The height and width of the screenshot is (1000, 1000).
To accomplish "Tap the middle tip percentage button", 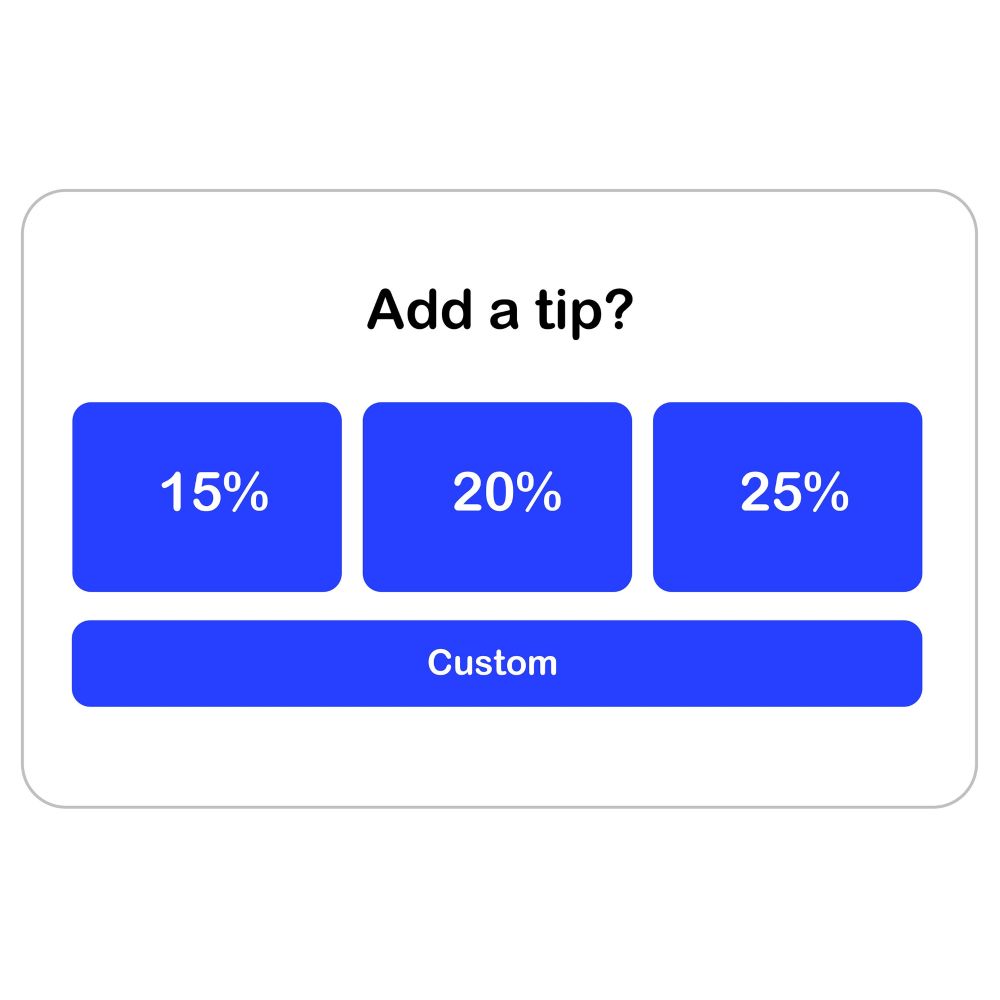I will [x=497, y=497].
